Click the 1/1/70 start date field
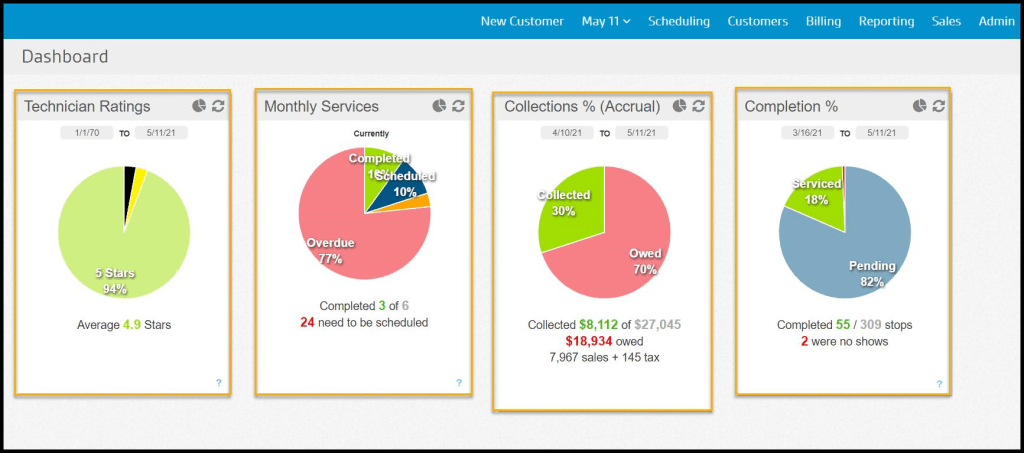 pyautogui.click(x=86, y=132)
